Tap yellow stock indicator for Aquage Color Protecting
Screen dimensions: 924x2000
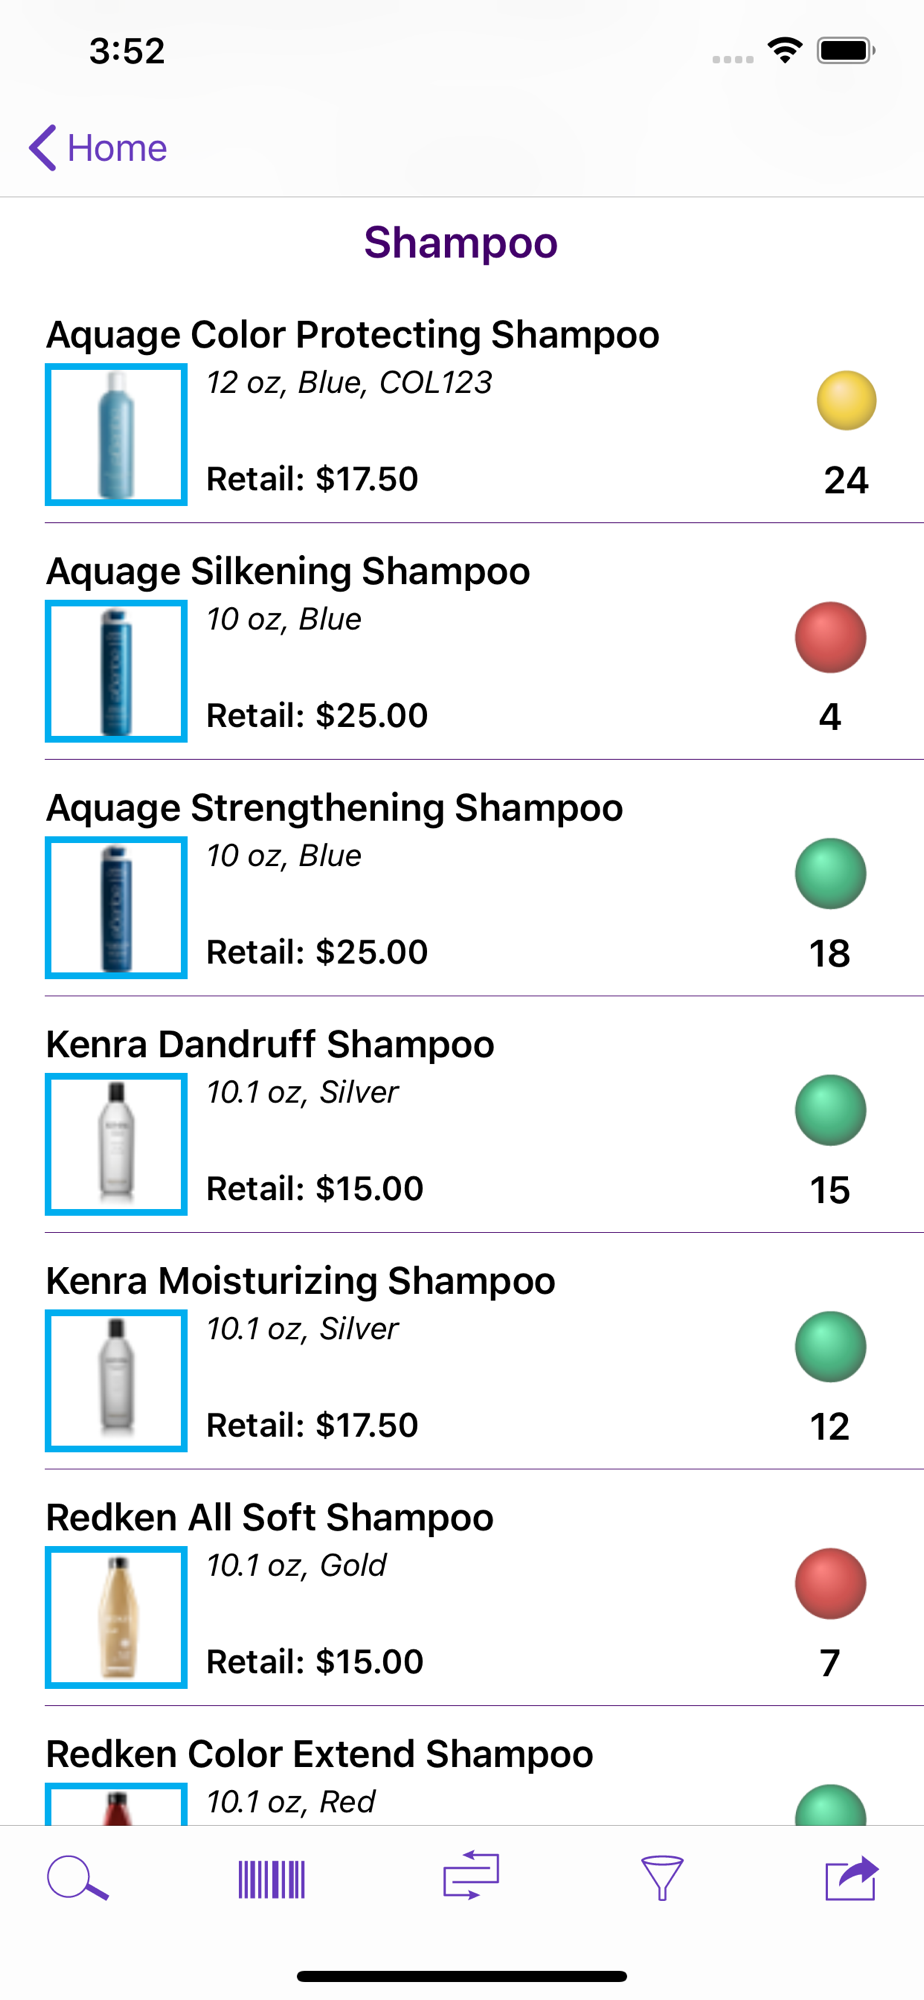846,401
